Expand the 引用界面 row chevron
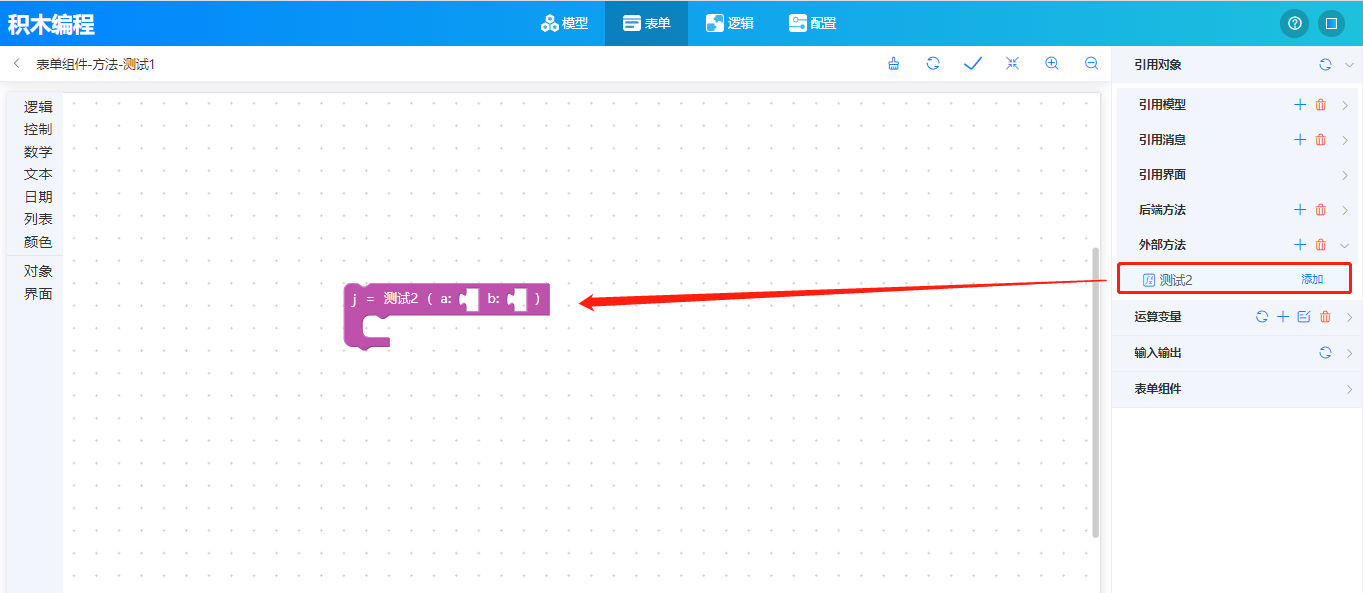 point(1345,175)
